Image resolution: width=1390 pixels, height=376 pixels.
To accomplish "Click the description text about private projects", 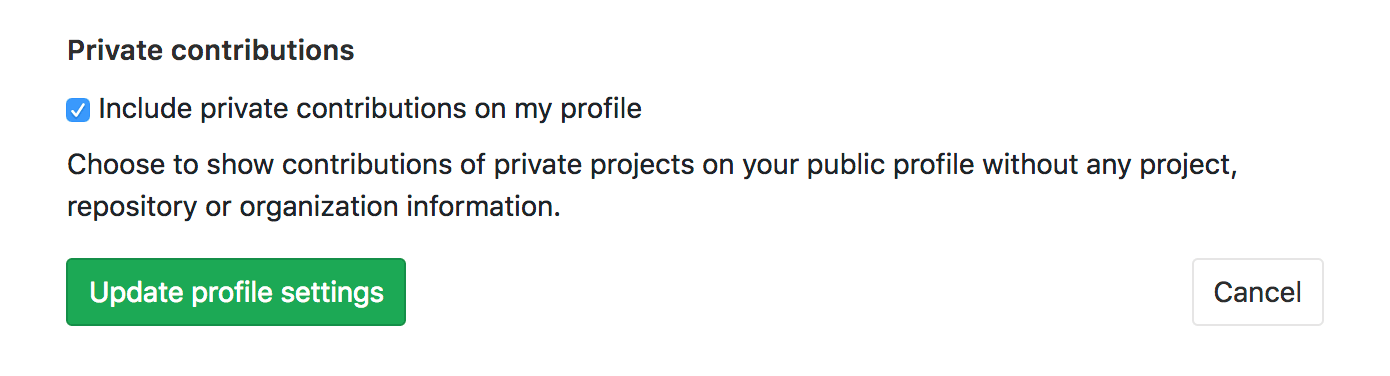I will click(x=653, y=185).
